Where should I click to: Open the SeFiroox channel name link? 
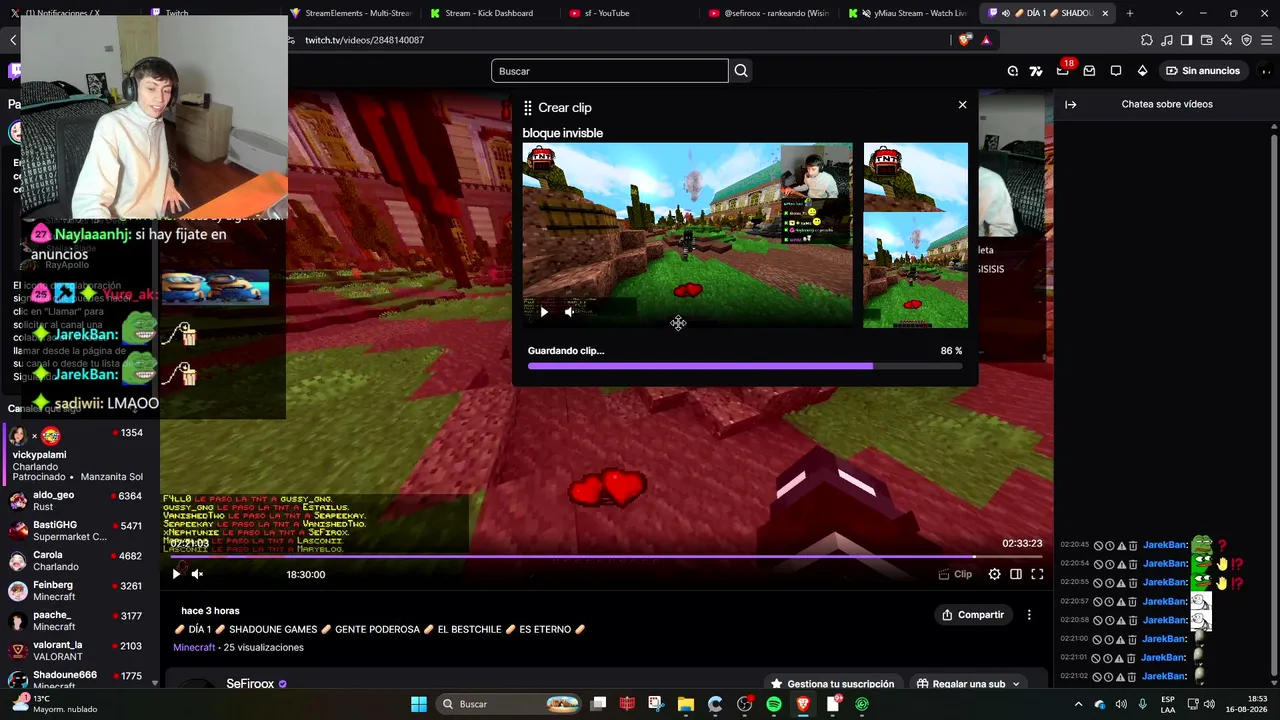[250, 684]
